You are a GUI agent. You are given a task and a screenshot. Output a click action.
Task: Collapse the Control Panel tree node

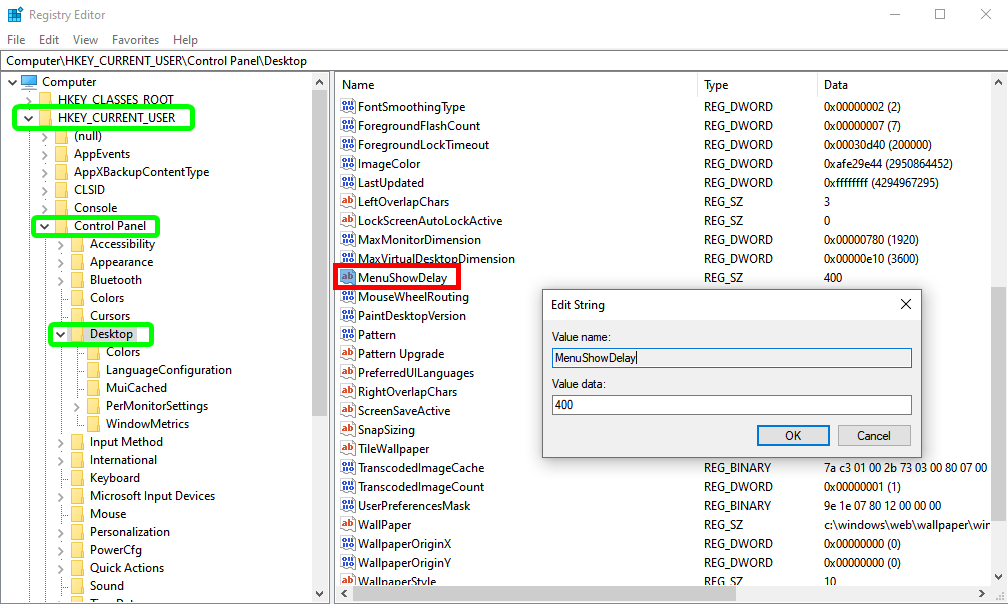coord(44,227)
